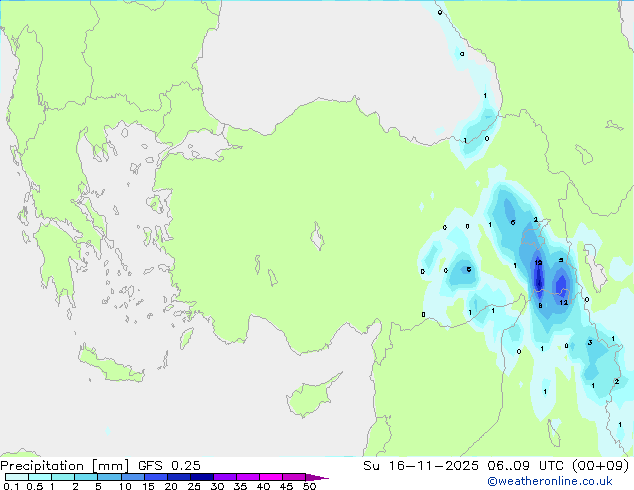634x490 pixels.
Task: Click the "(00+09)" forecast offset text
Action: [600, 466]
